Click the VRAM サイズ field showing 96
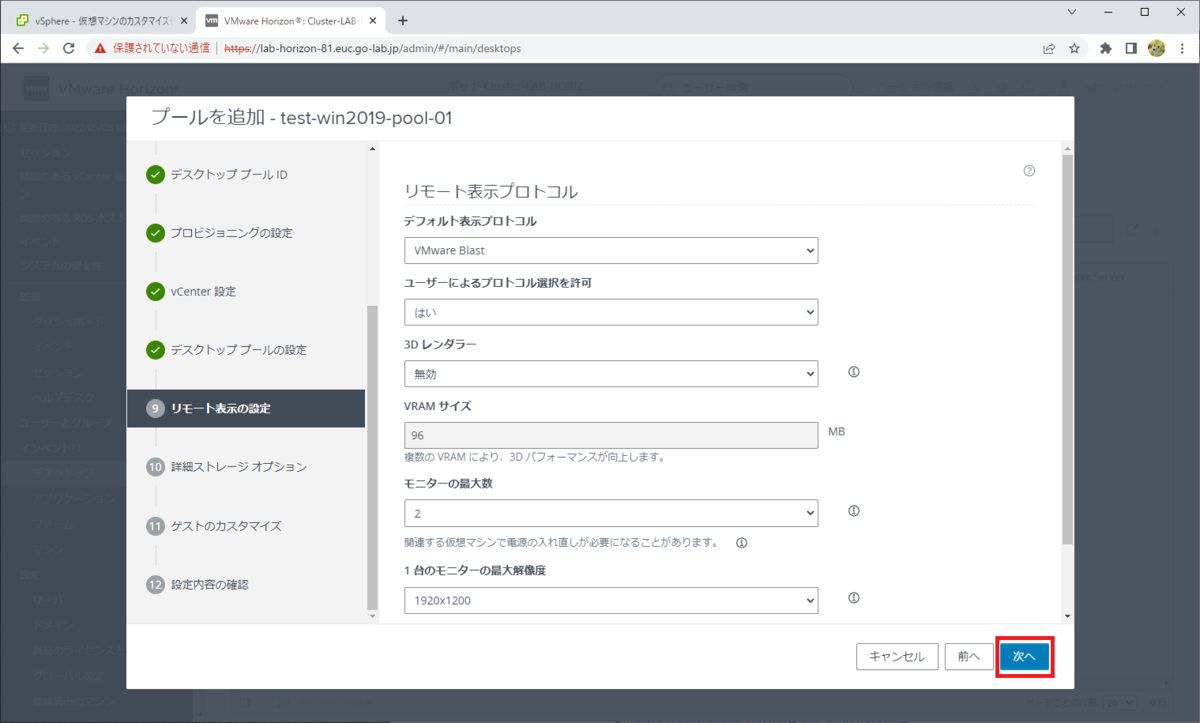Viewport: 1200px width, 723px height. pos(611,435)
